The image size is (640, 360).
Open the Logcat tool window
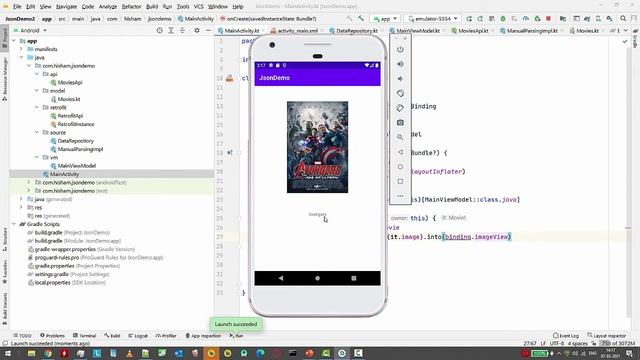[x=138, y=336]
